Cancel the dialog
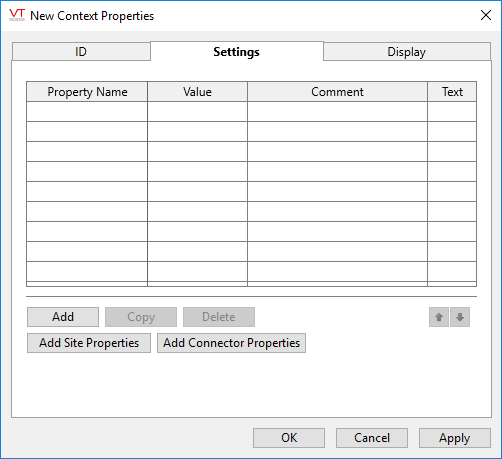This screenshot has width=502, height=459. [372, 438]
